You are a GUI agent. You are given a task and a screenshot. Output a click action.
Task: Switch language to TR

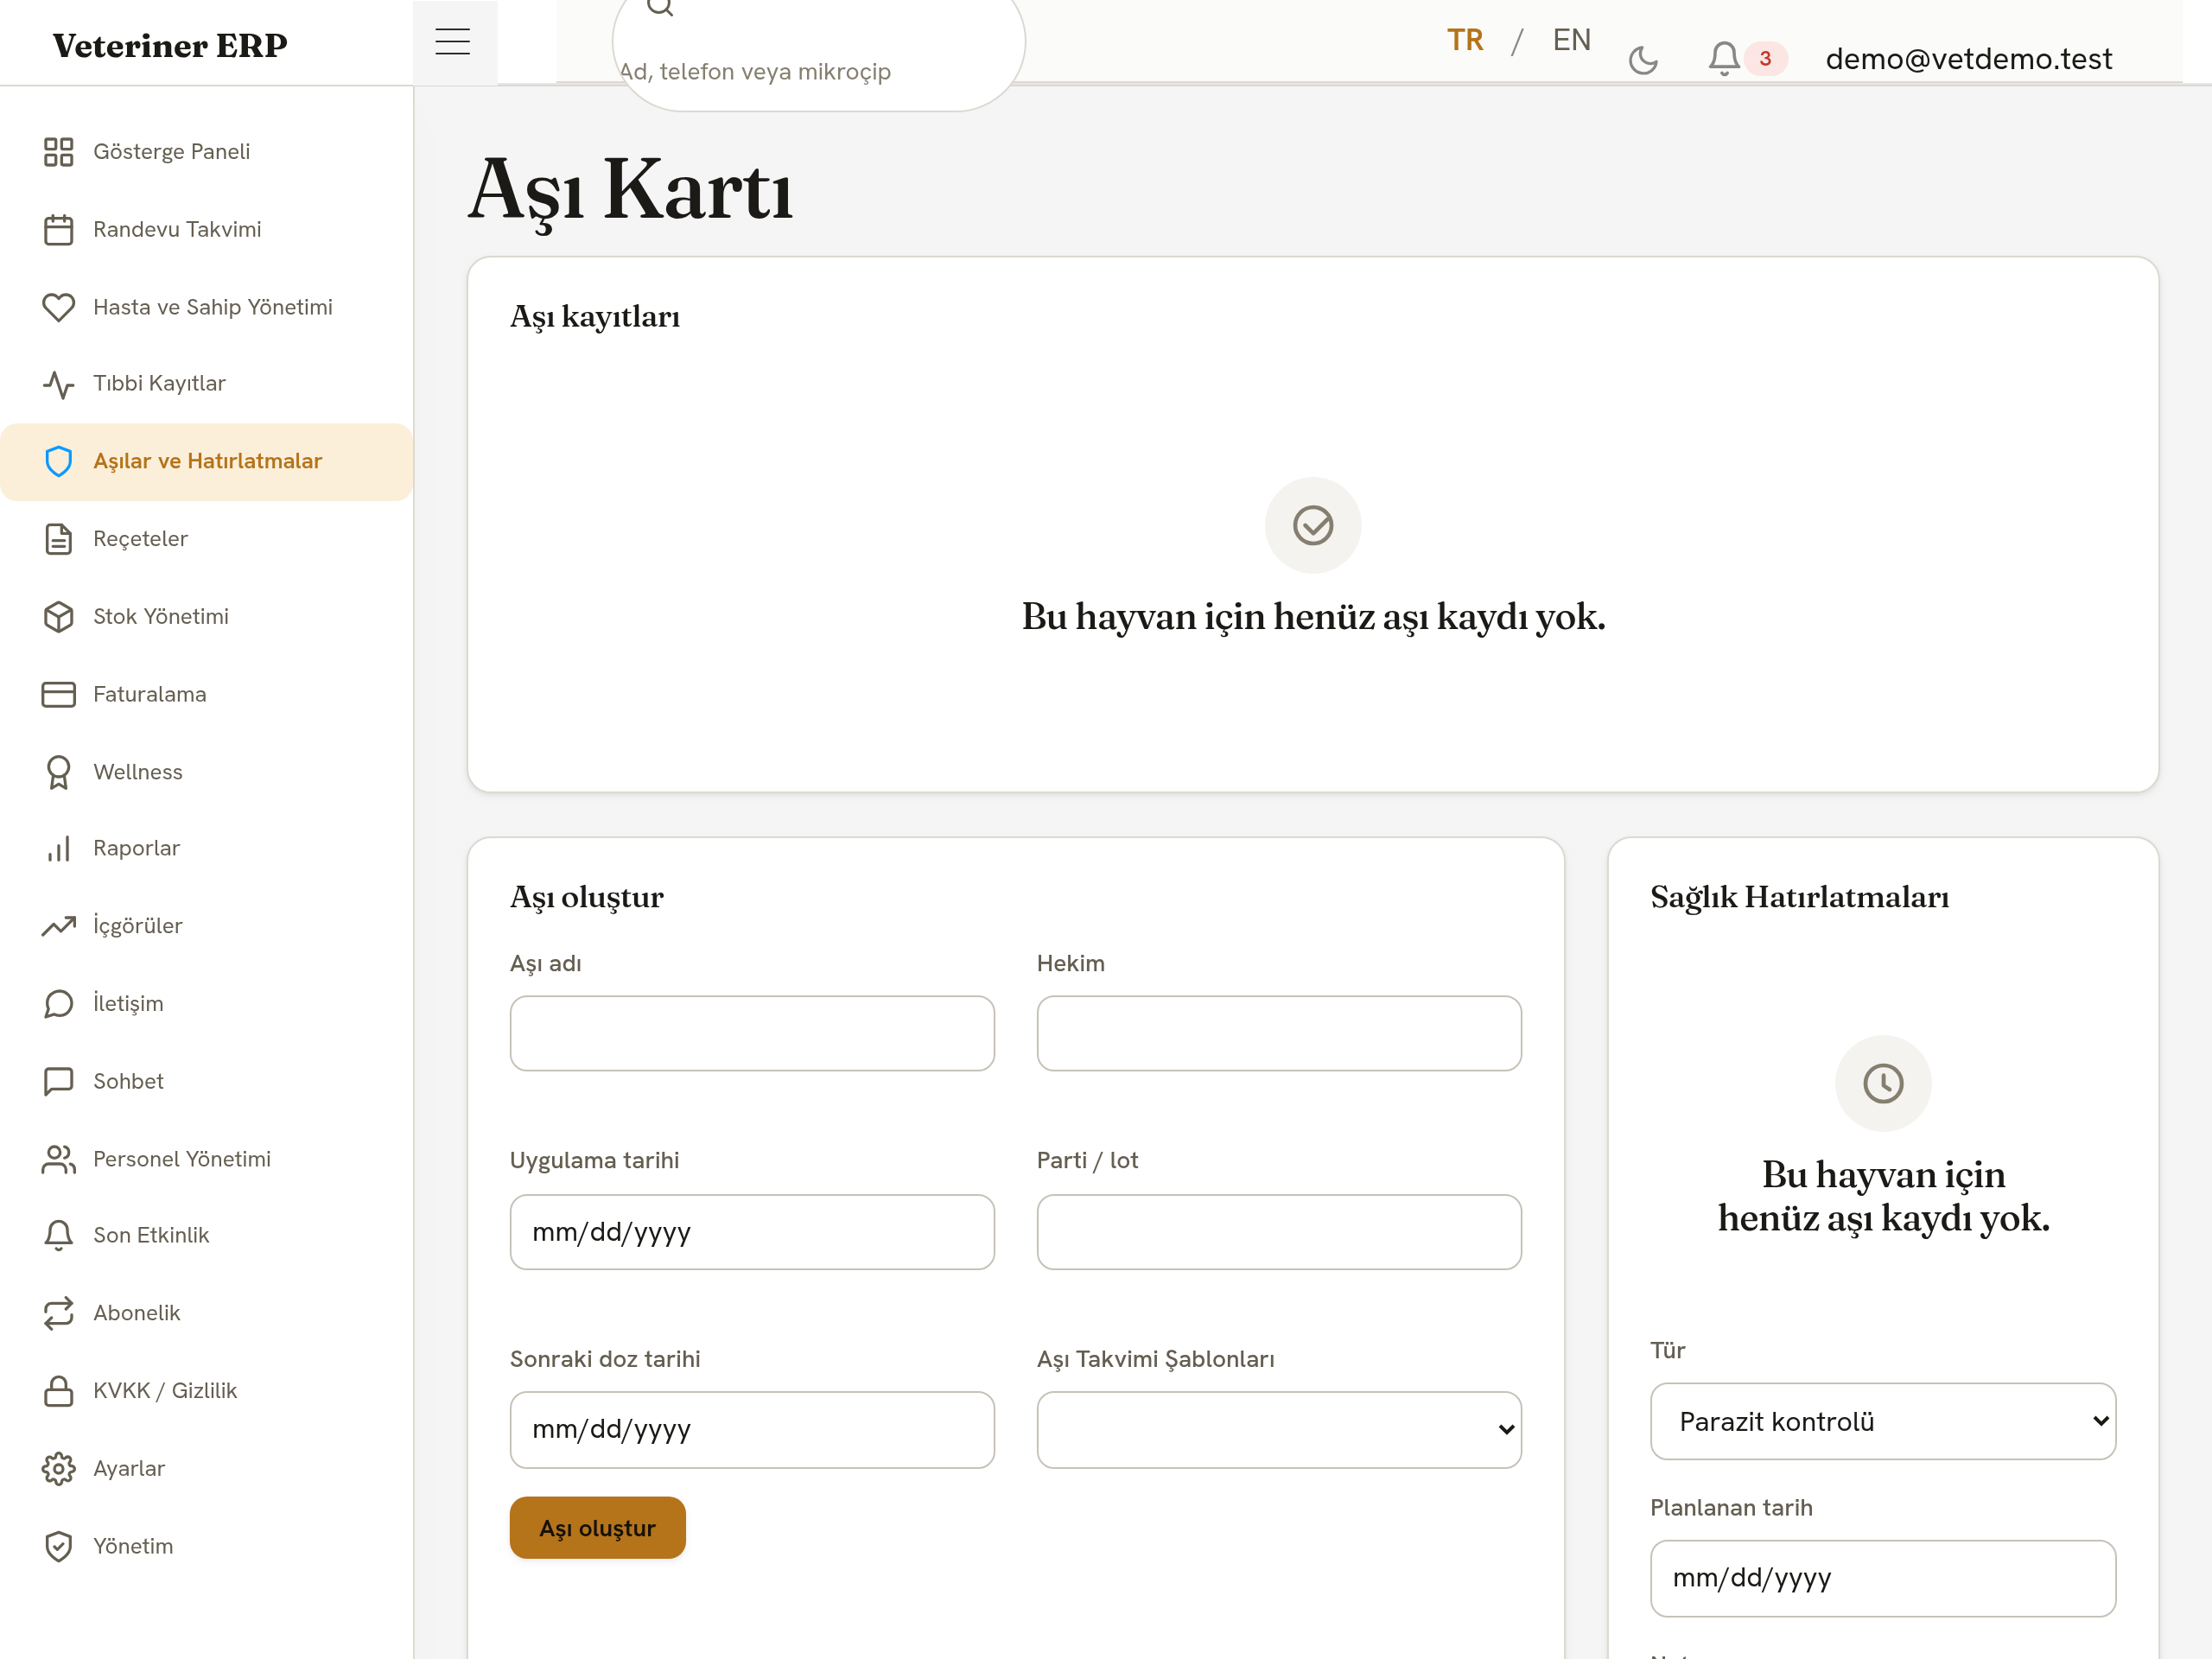(1465, 40)
